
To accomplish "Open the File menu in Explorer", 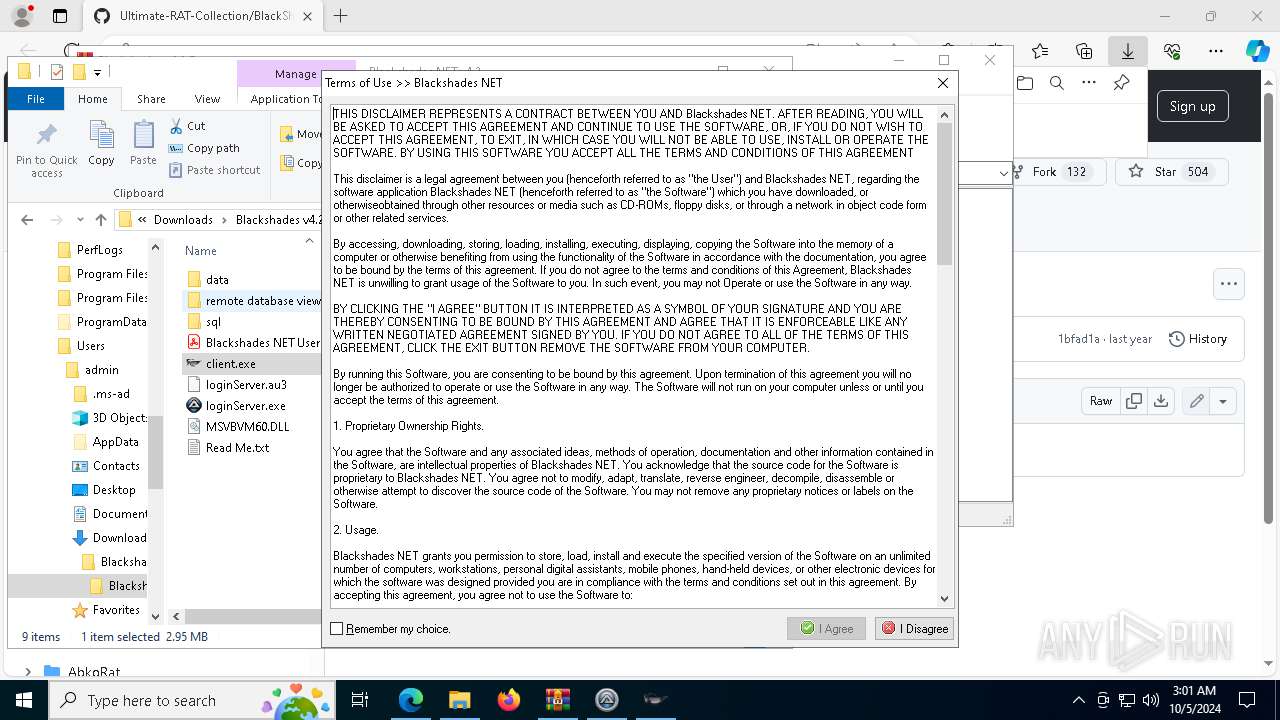I will pyautogui.click(x=36, y=99).
